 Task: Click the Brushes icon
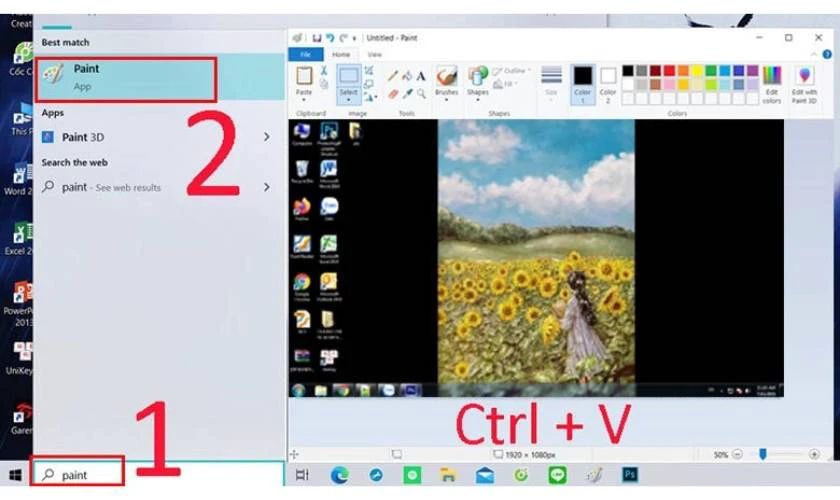pos(446,76)
